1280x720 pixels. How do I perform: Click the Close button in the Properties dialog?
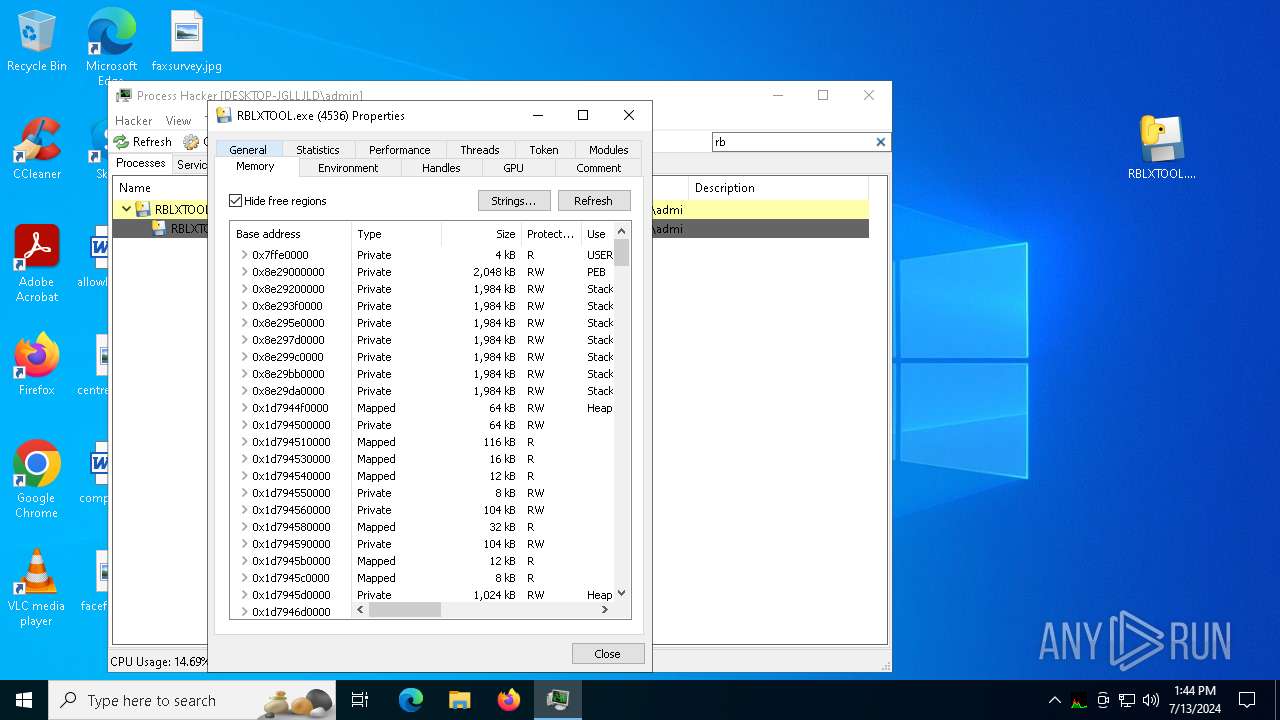[607, 653]
